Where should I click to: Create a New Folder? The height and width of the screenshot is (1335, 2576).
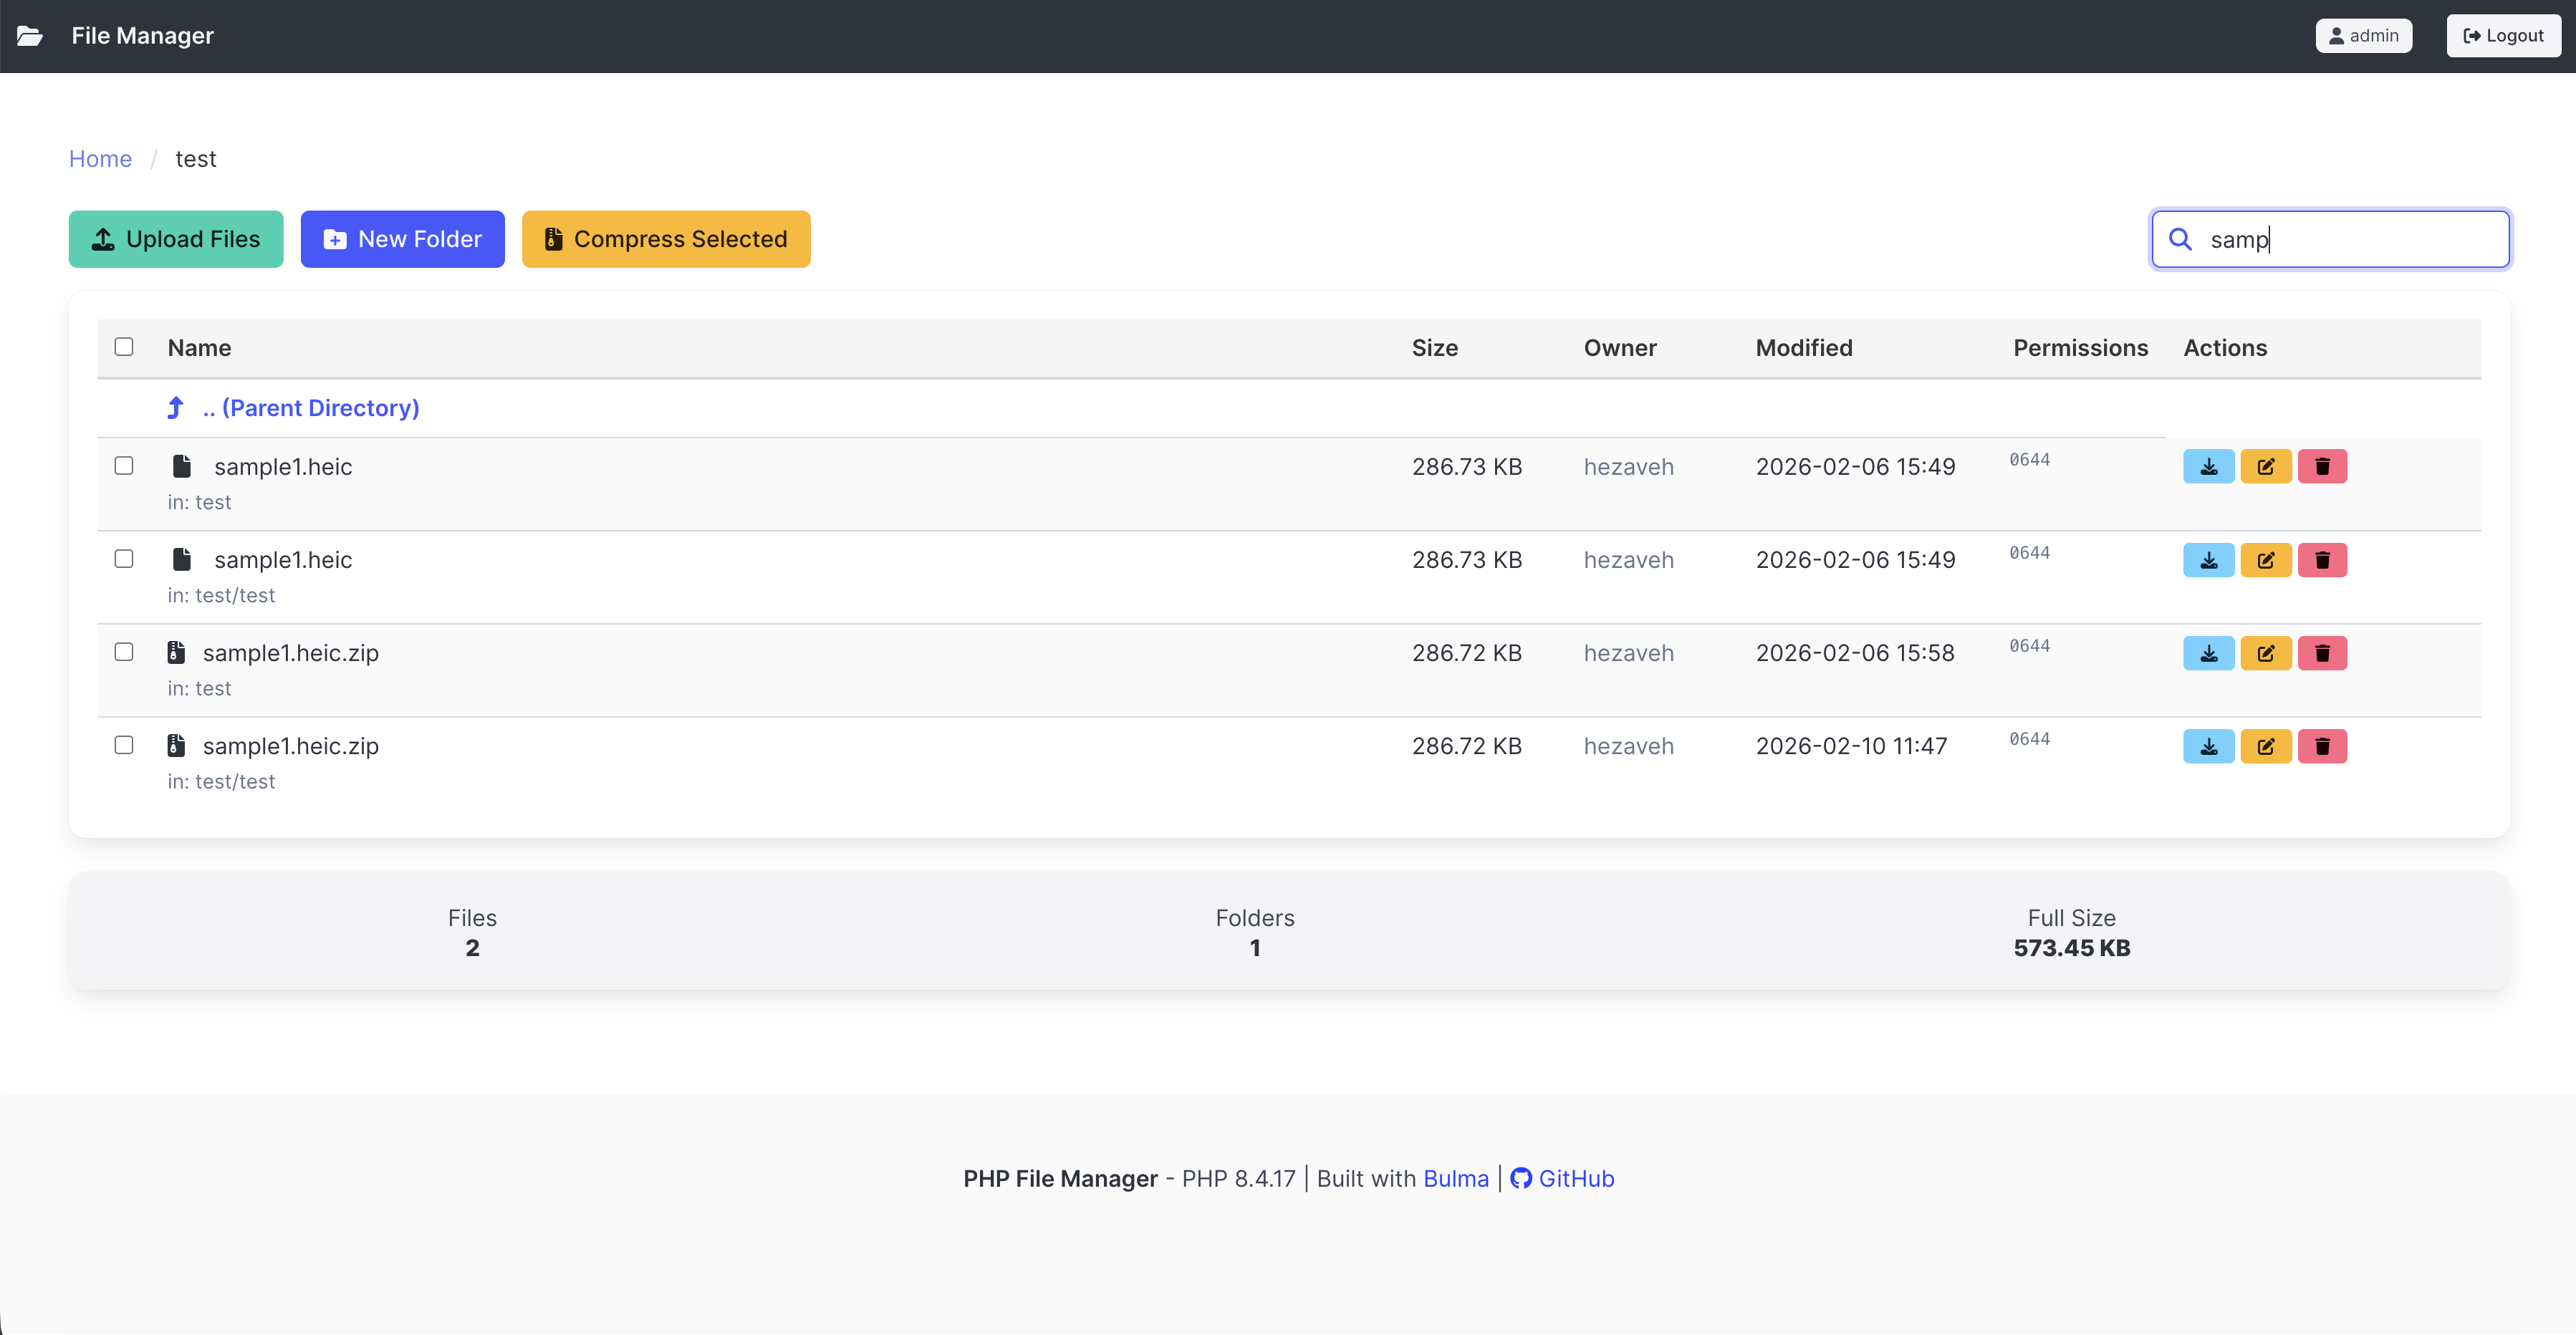(x=402, y=239)
